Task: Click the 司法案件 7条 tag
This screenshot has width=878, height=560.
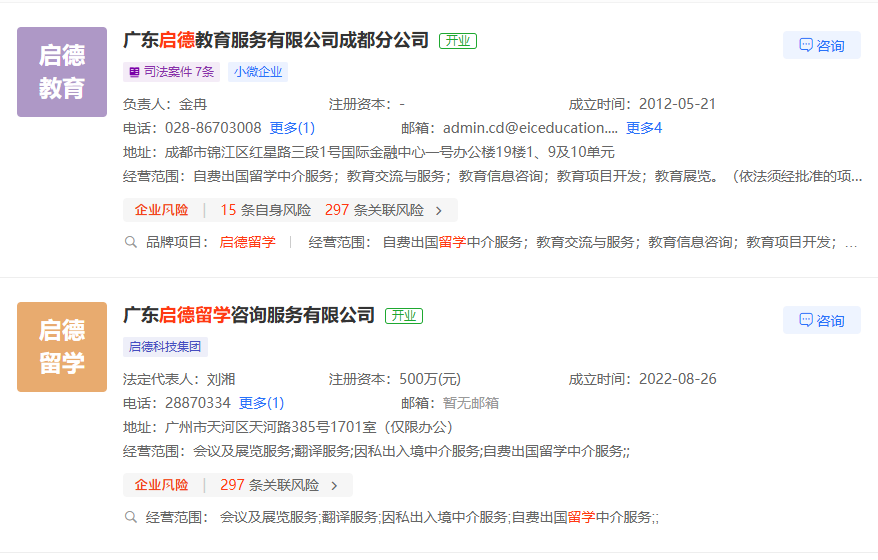Action: point(171,72)
